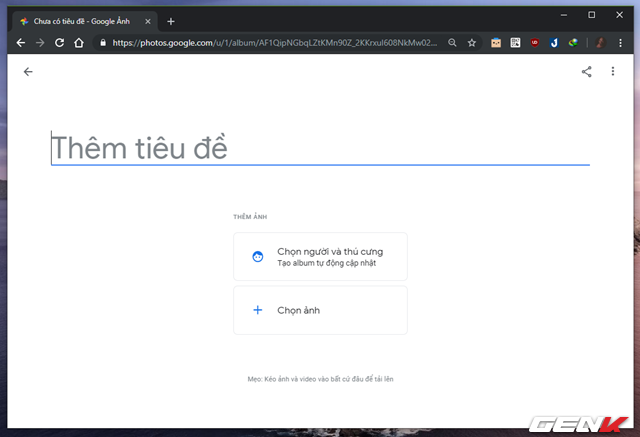
Task: Close the Google Ảnh browser tab
Action: [x=148, y=21]
